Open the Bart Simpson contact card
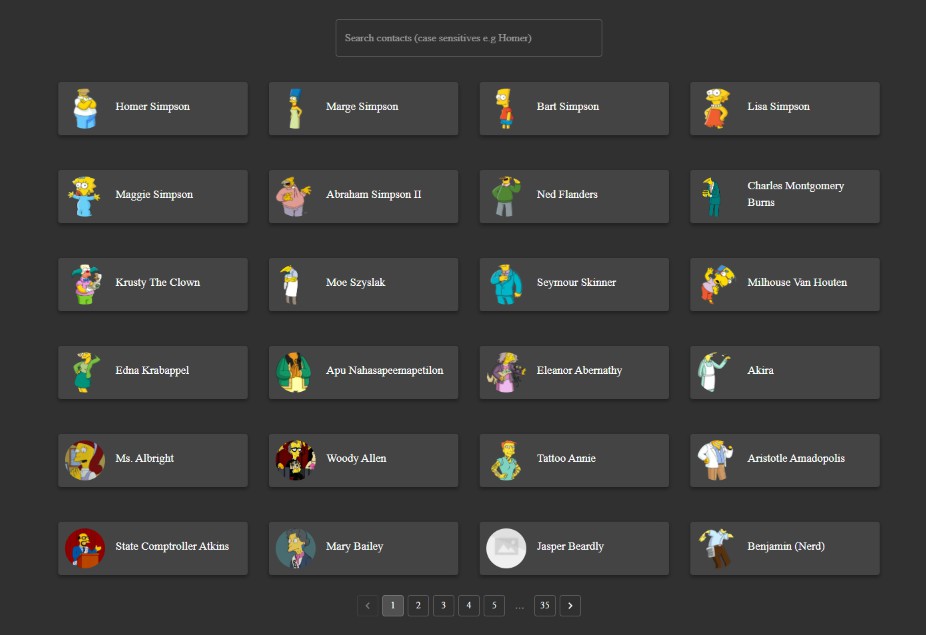 [x=574, y=108]
